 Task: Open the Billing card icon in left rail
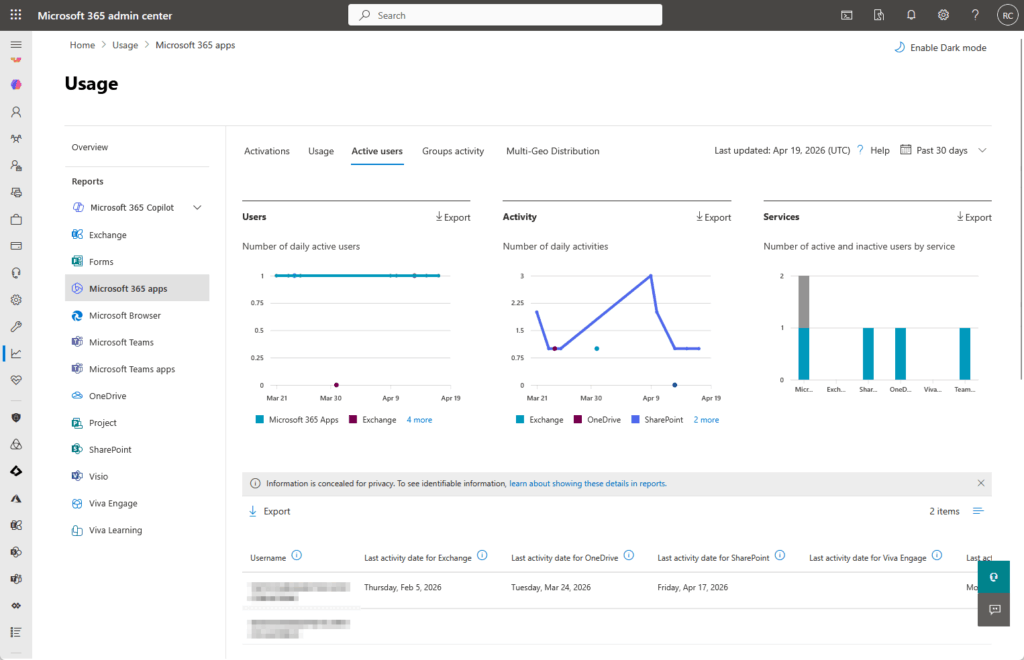(x=16, y=246)
